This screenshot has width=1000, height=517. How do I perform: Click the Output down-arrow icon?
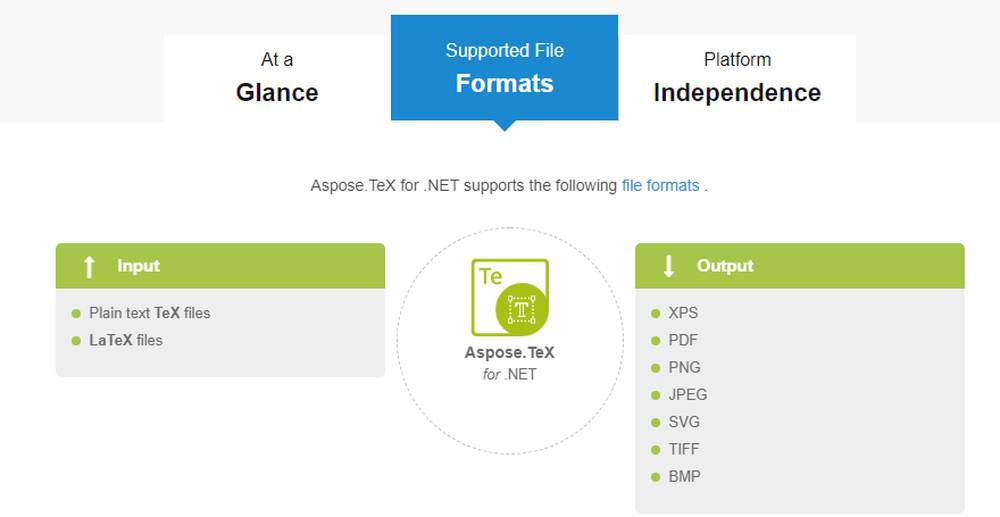(x=669, y=266)
